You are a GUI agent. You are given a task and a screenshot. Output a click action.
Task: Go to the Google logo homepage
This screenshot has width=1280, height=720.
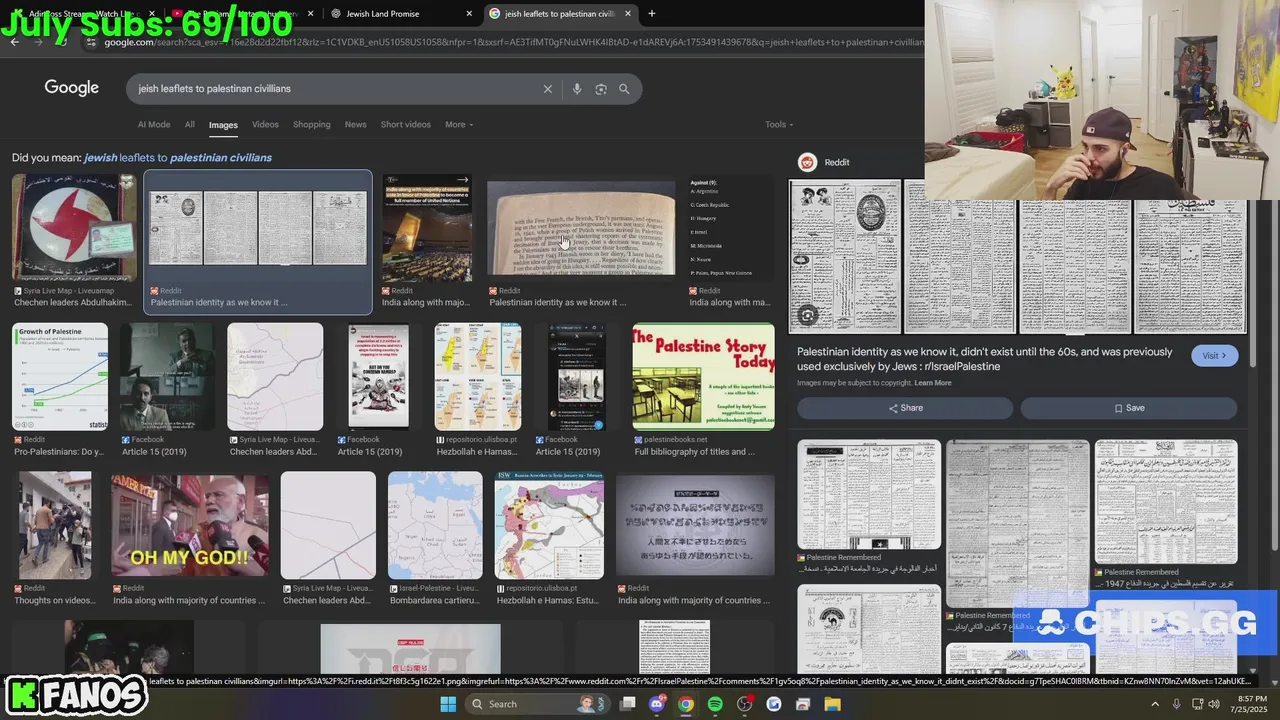point(72,88)
